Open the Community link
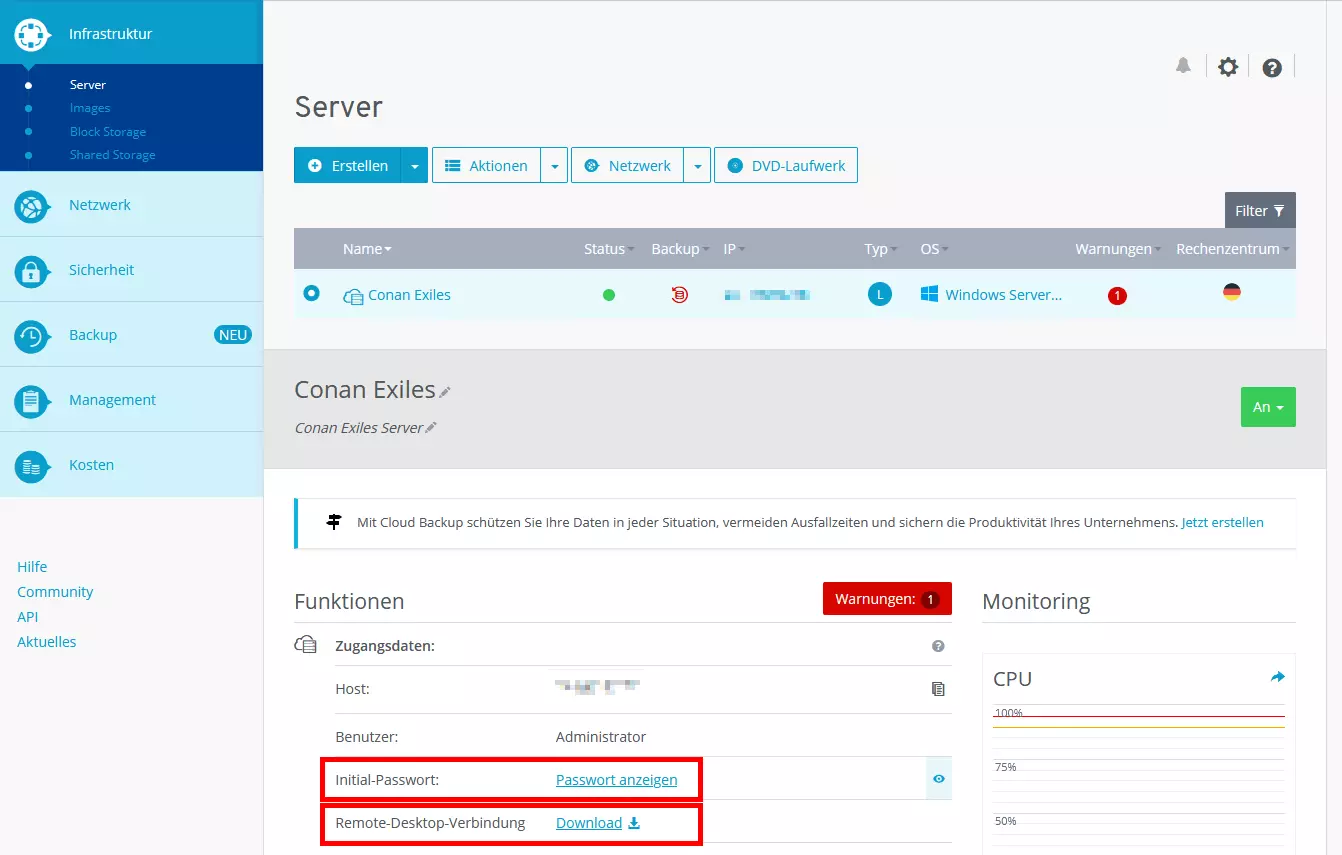Screen dimensions: 1342x855 [x=55, y=592]
